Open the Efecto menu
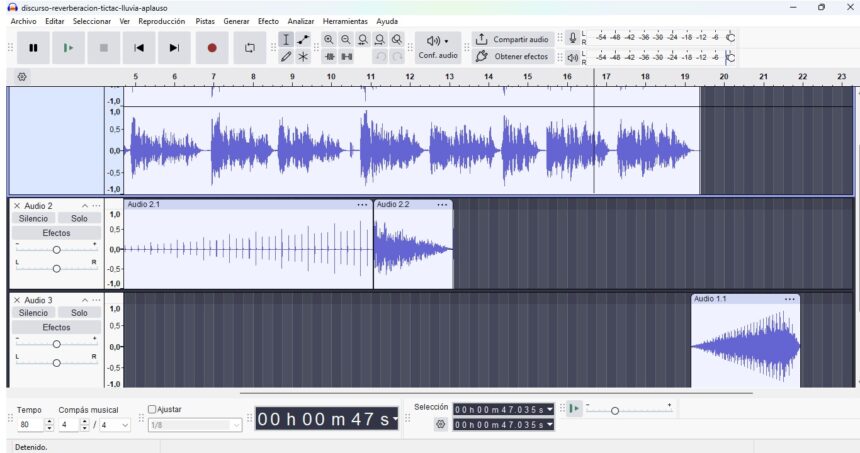The image size is (860, 453). click(268, 21)
